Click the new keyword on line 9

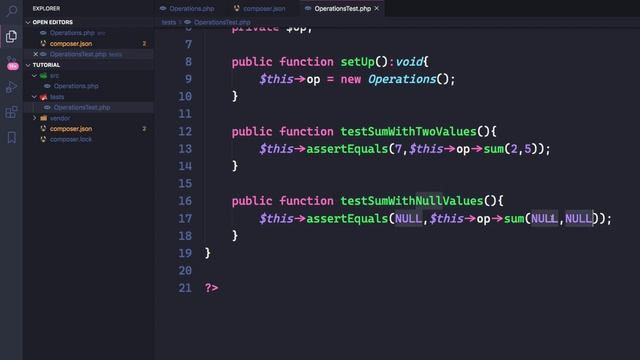351,79
